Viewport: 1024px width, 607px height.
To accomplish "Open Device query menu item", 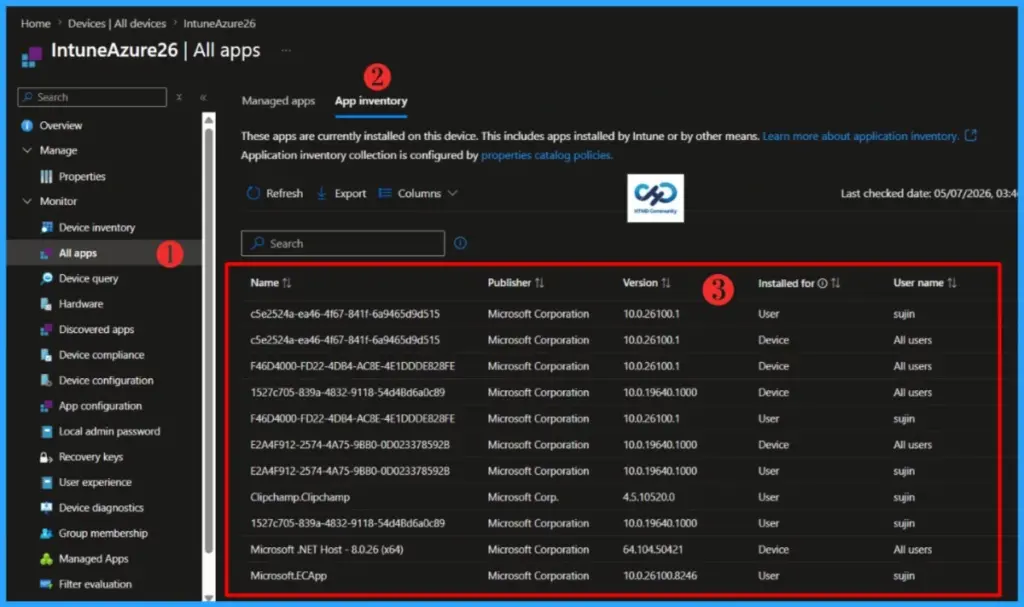I will click(88, 278).
